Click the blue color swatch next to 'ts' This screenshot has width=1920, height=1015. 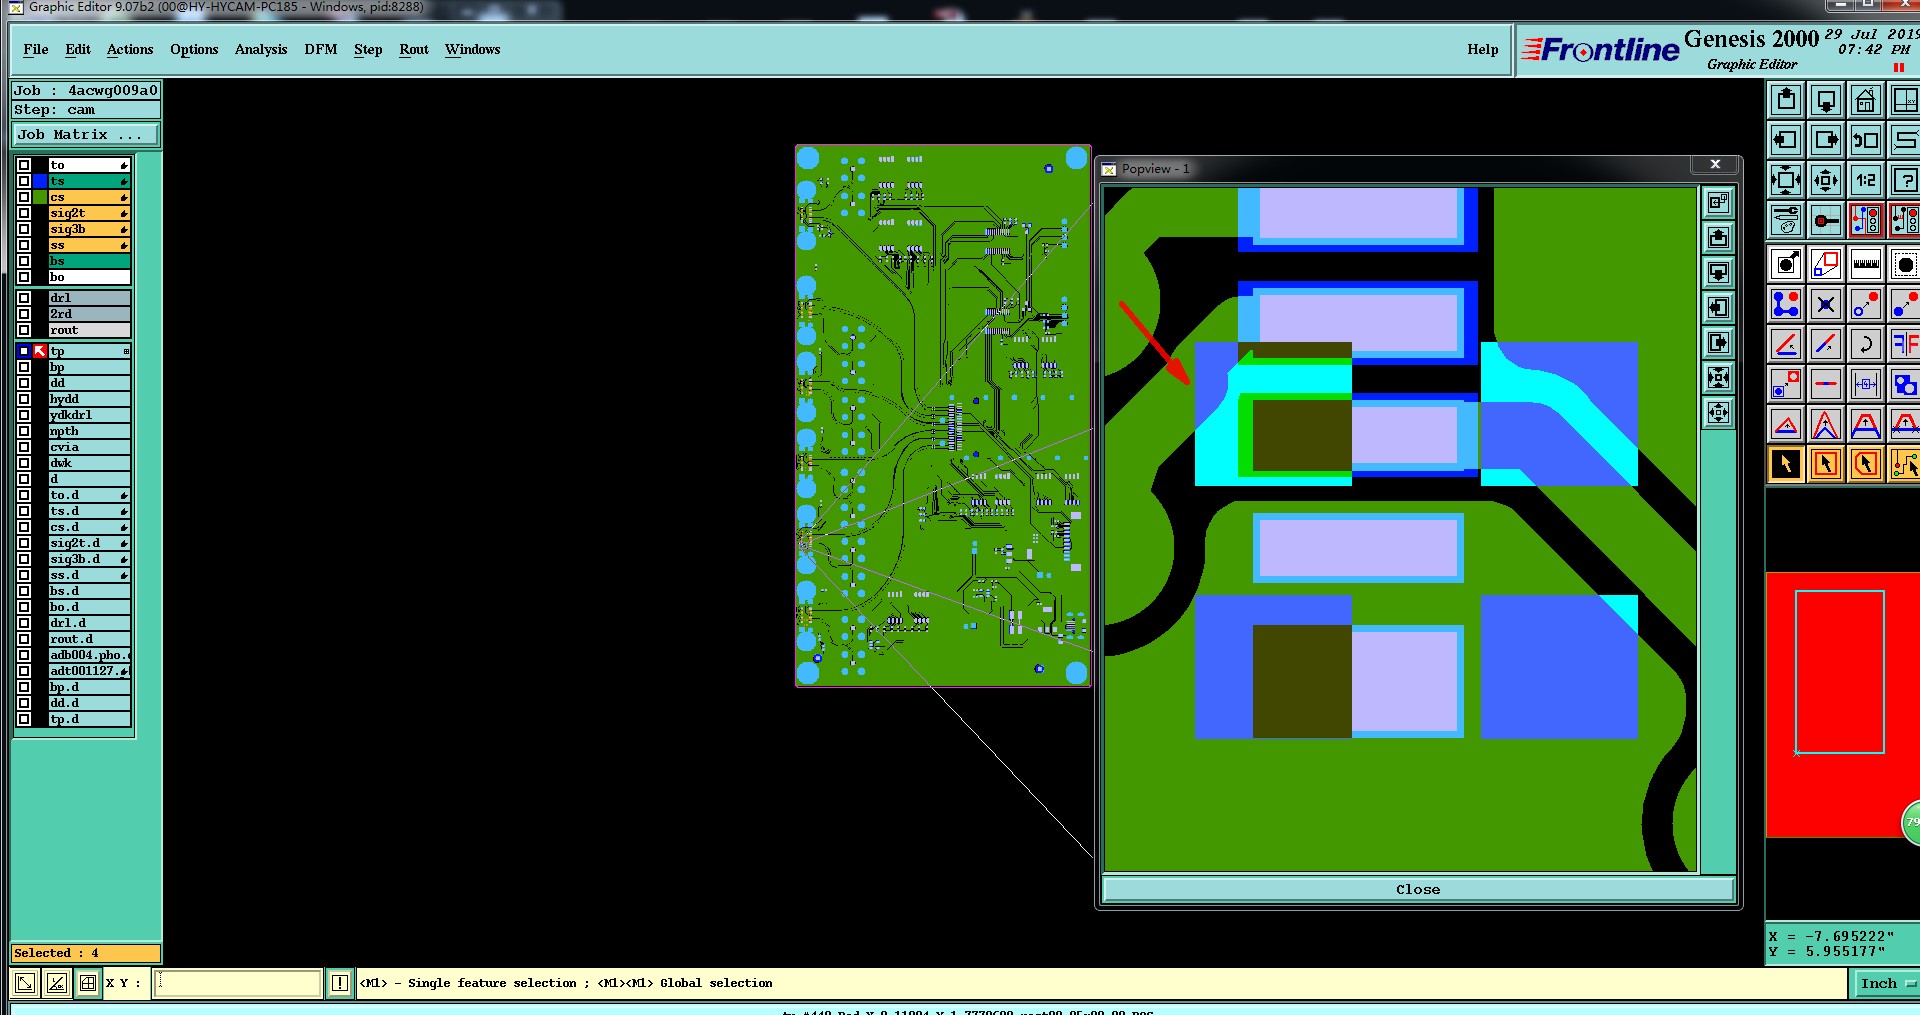pyautogui.click(x=40, y=181)
